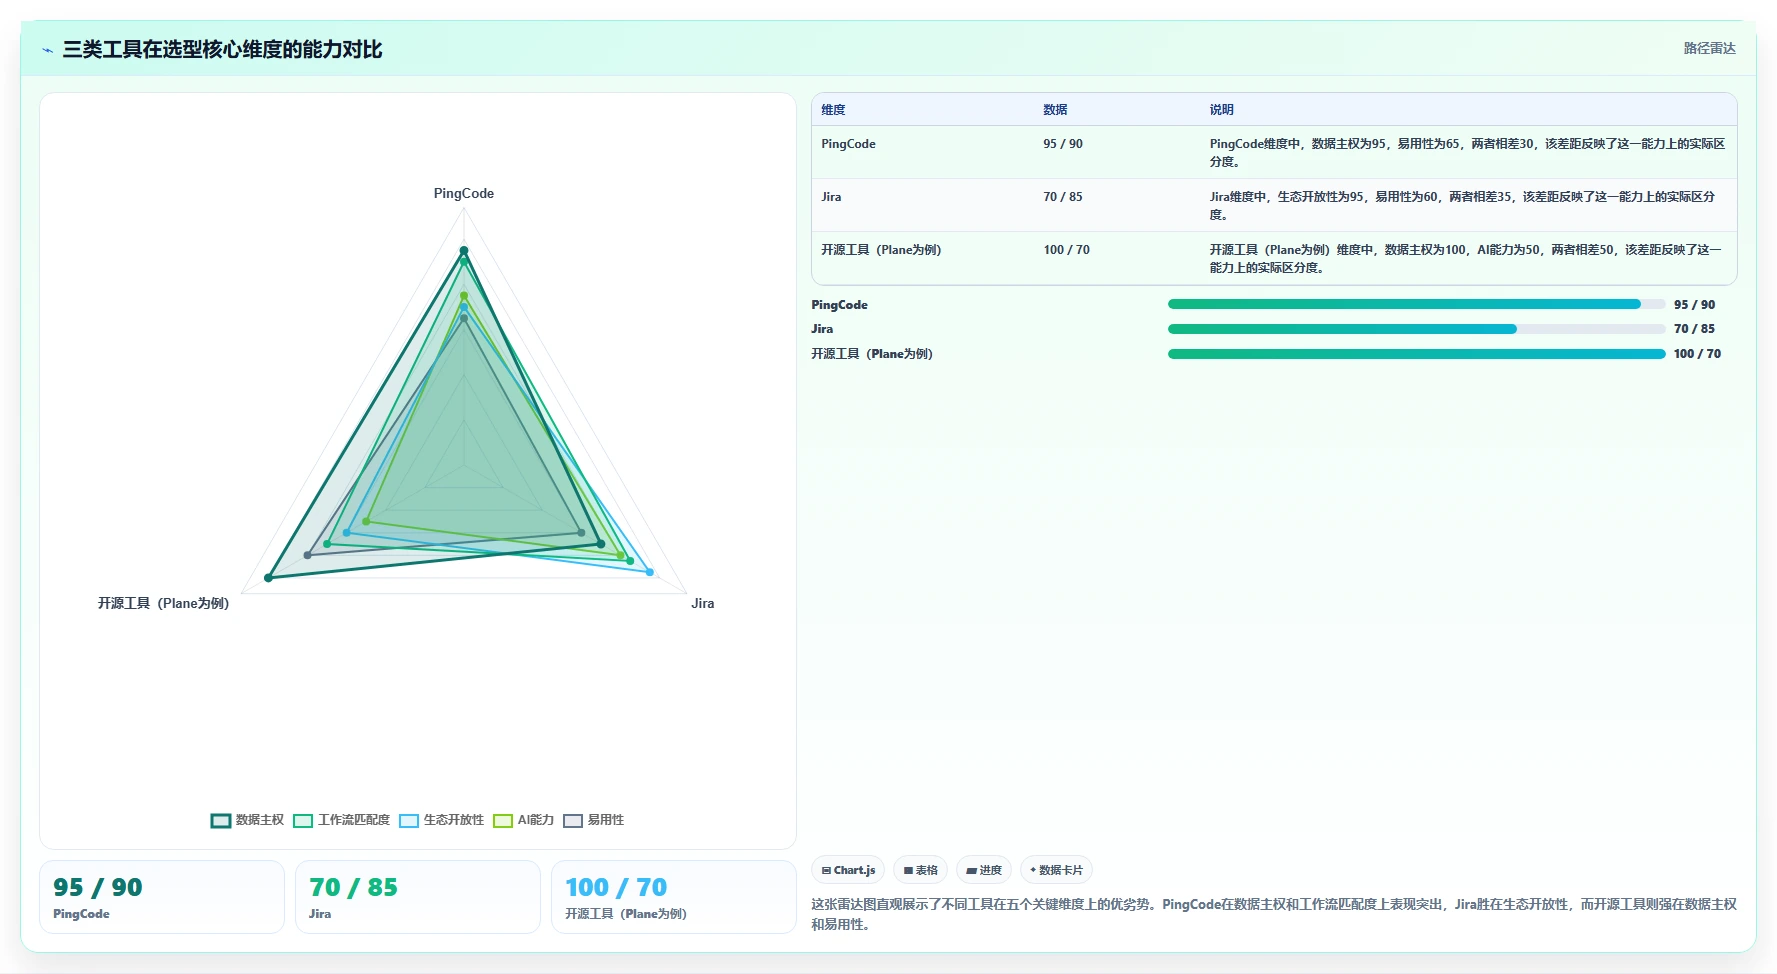1777x974 pixels.
Task: Click the 95 / 90 table data cell
Action: tap(1063, 144)
